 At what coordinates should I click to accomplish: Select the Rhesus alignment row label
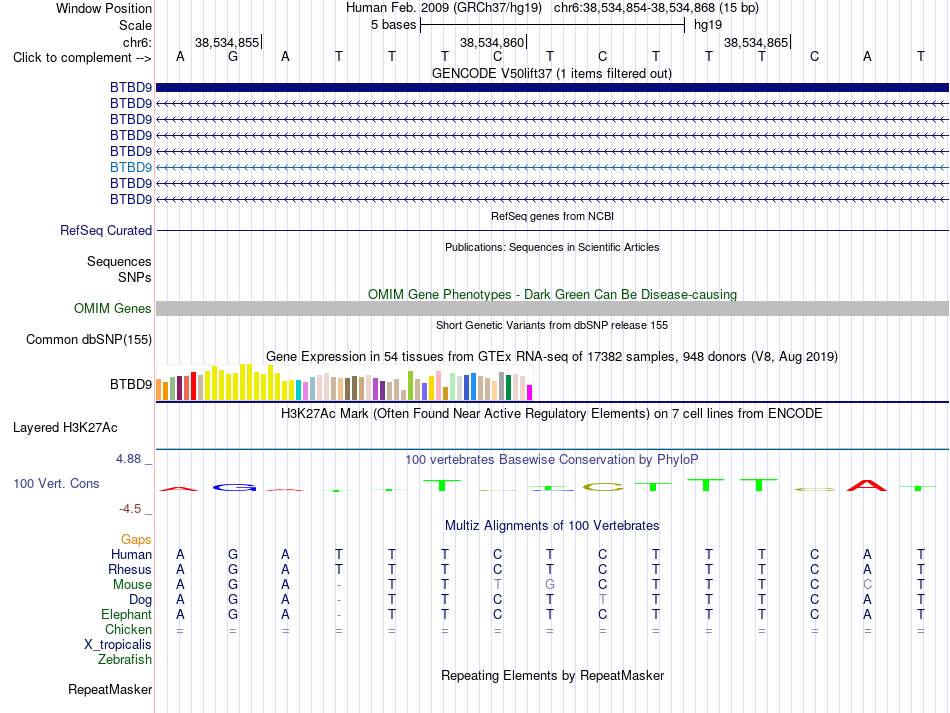pos(130,569)
